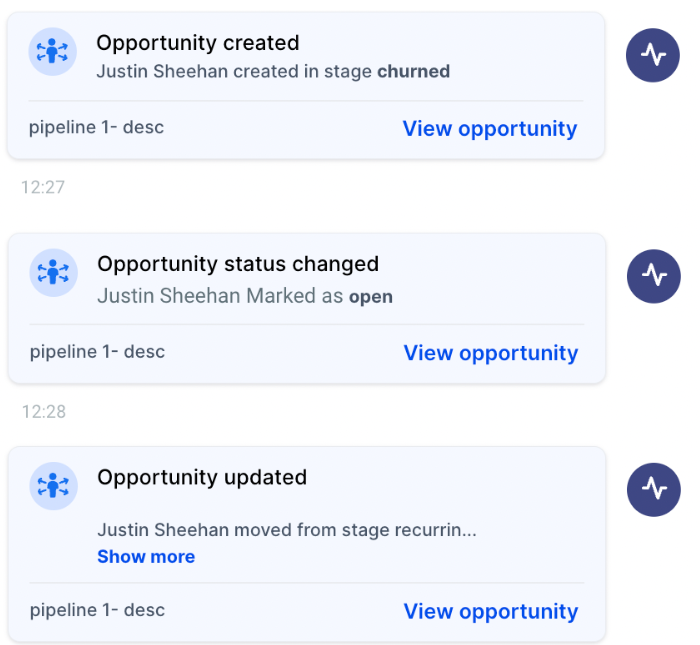Click the opportunity icon in the Opportunity updated card

coord(54,486)
